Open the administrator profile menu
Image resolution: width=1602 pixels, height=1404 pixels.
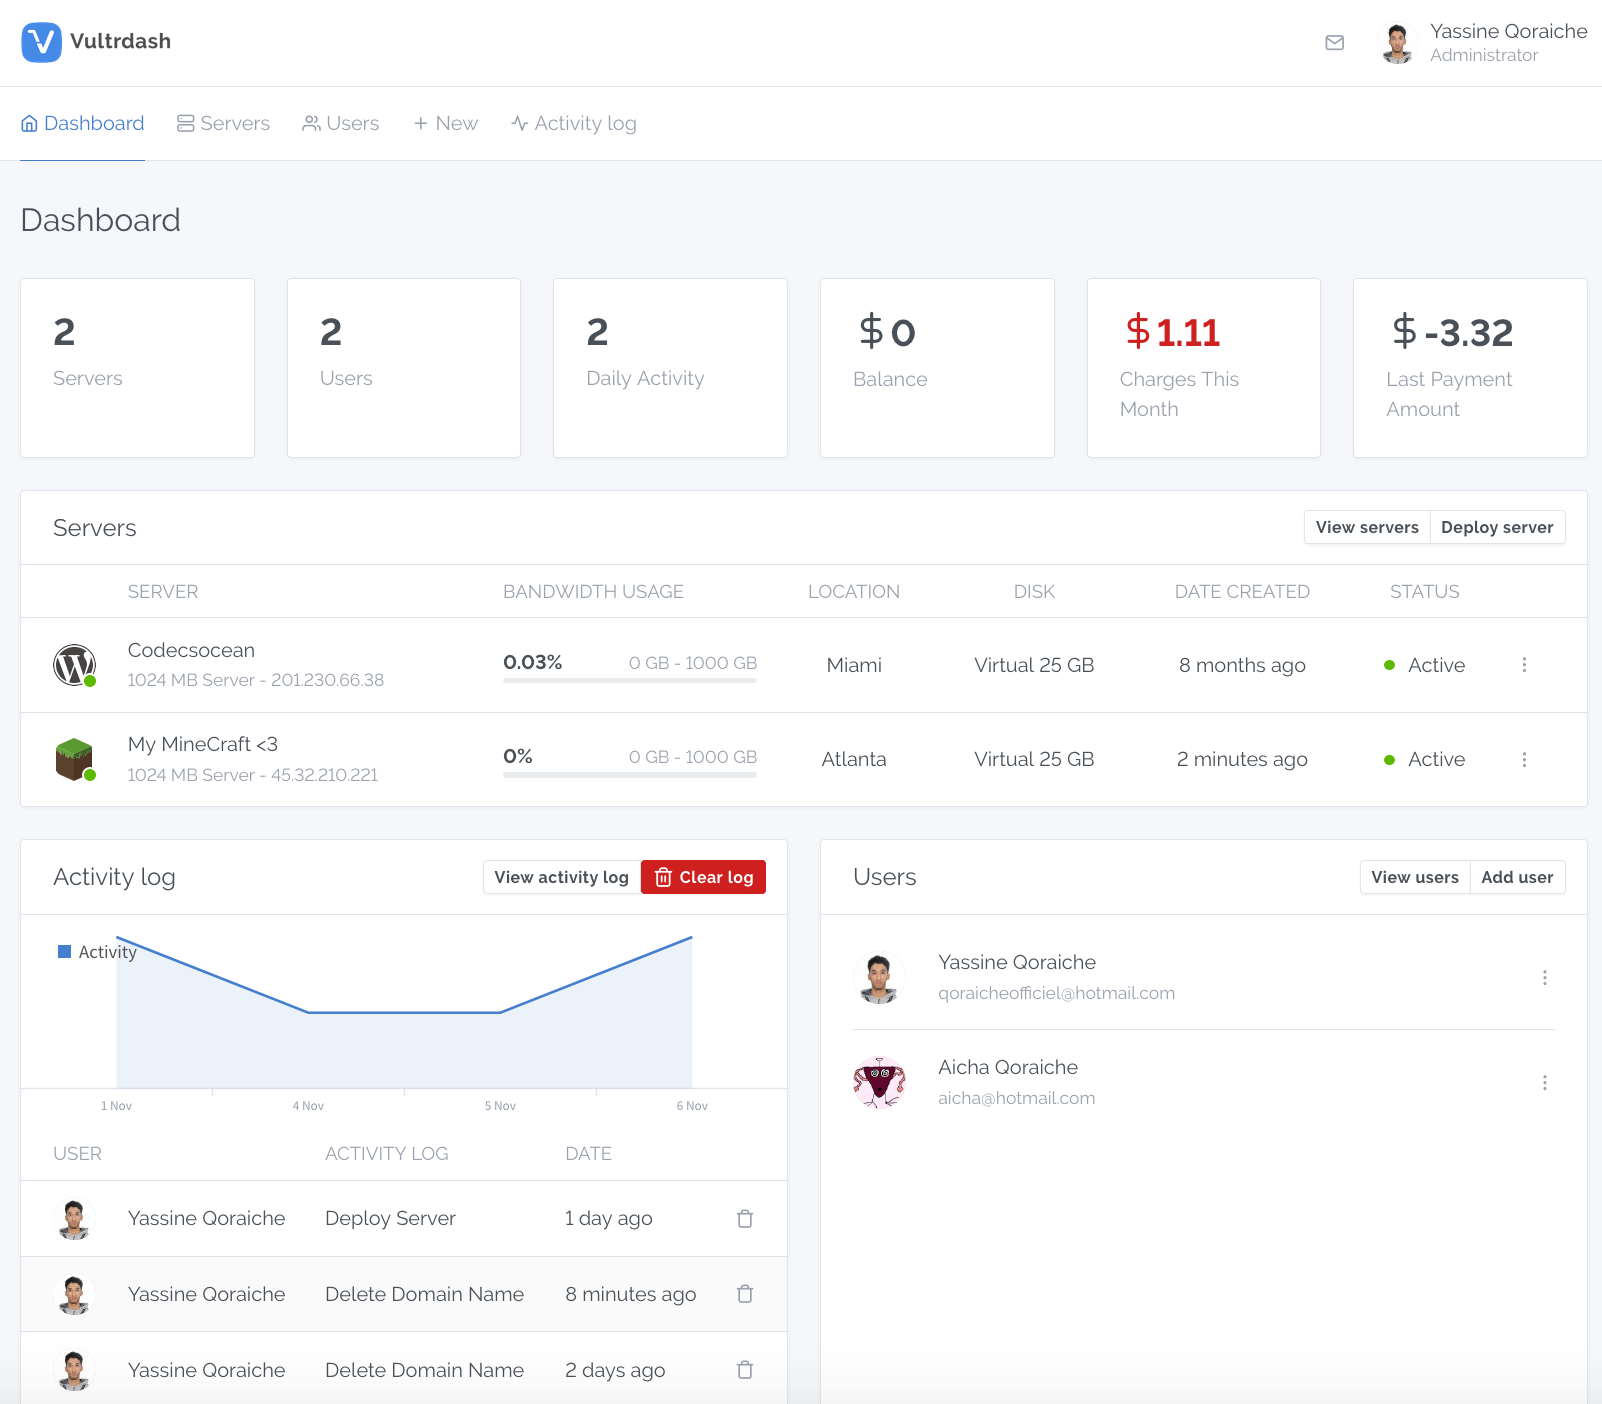click(x=1484, y=43)
